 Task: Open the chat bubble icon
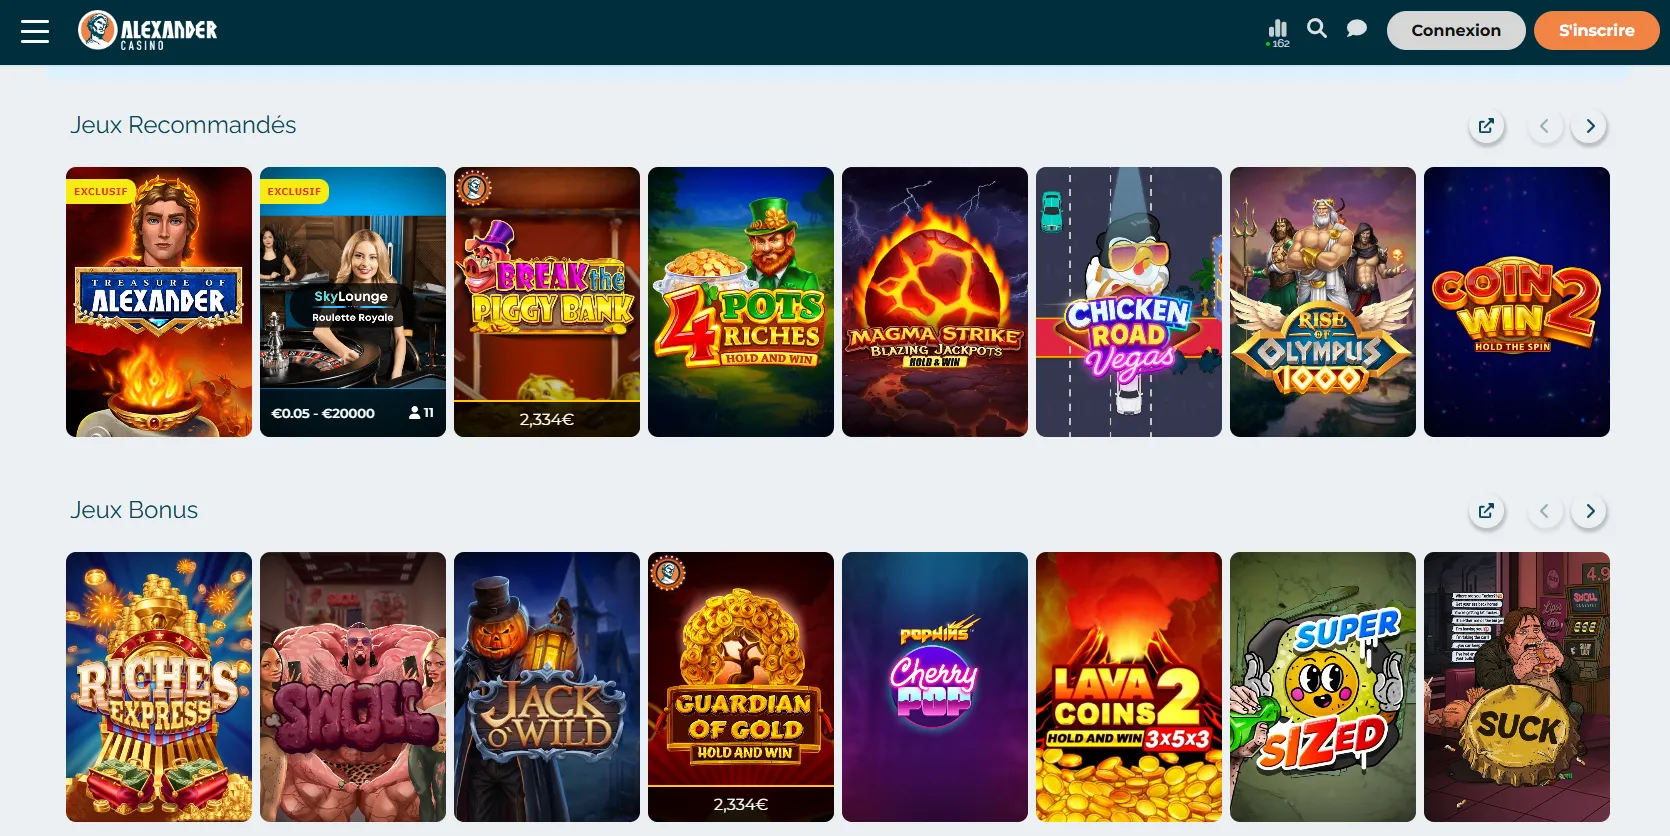pos(1356,29)
